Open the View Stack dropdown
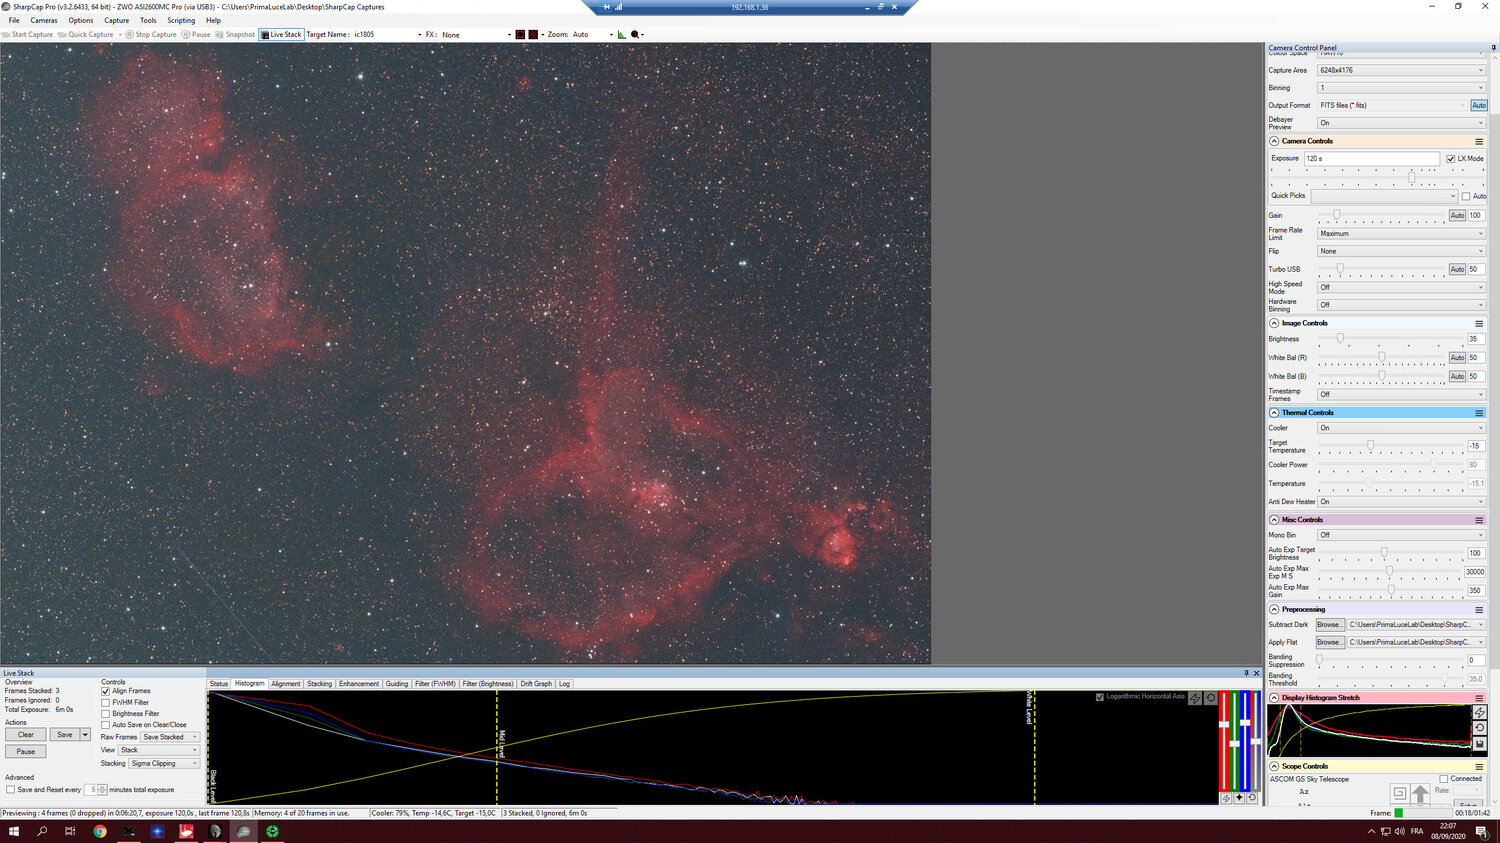The width and height of the screenshot is (1500, 843). pos(159,750)
